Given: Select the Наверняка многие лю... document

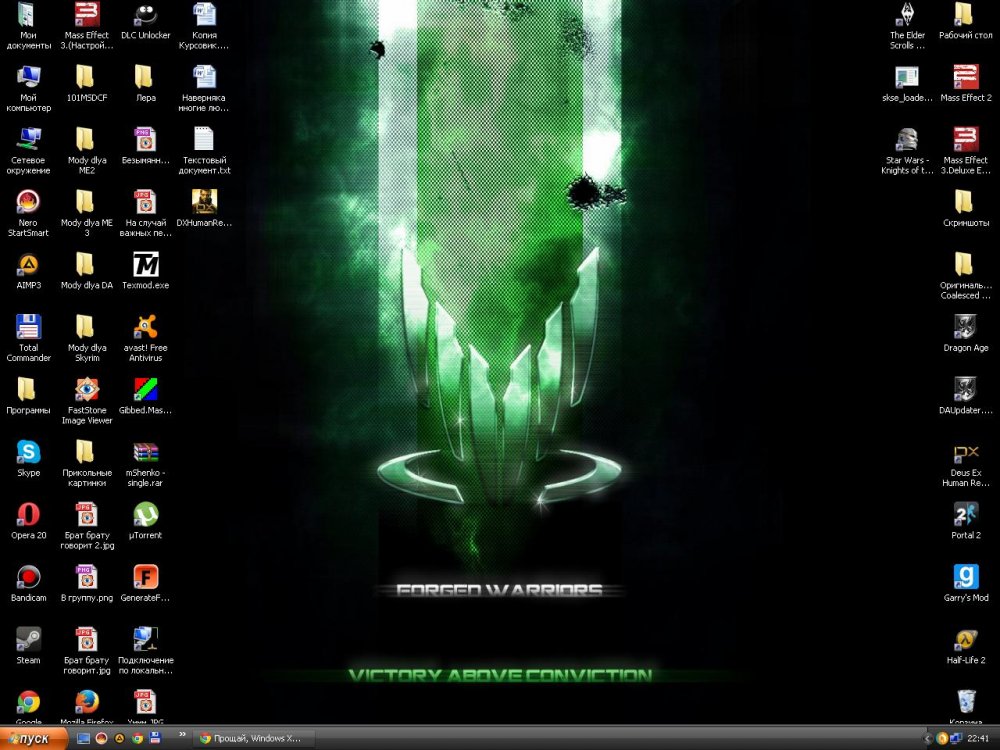Looking at the screenshot, I should (204, 88).
